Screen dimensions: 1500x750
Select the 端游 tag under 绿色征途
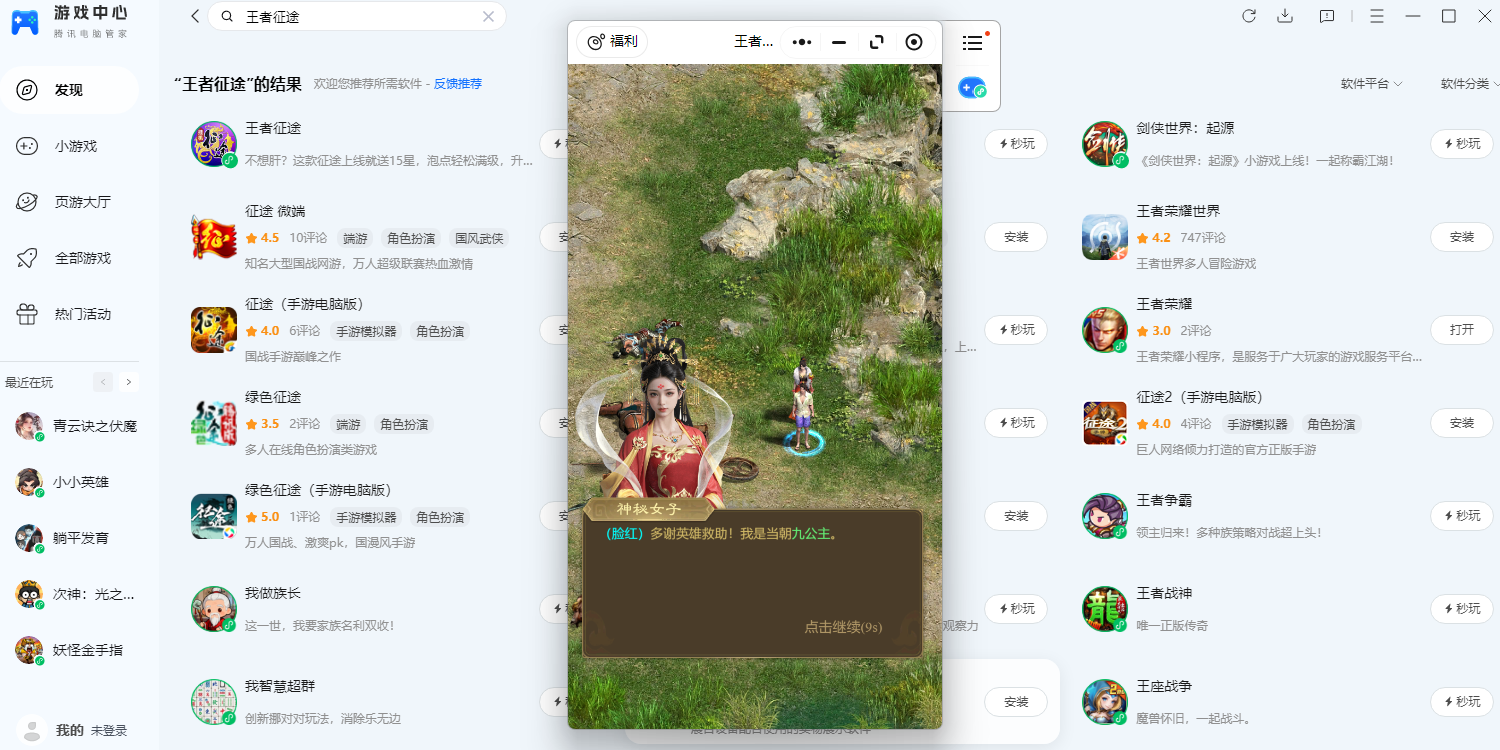(x=348, y=424)
